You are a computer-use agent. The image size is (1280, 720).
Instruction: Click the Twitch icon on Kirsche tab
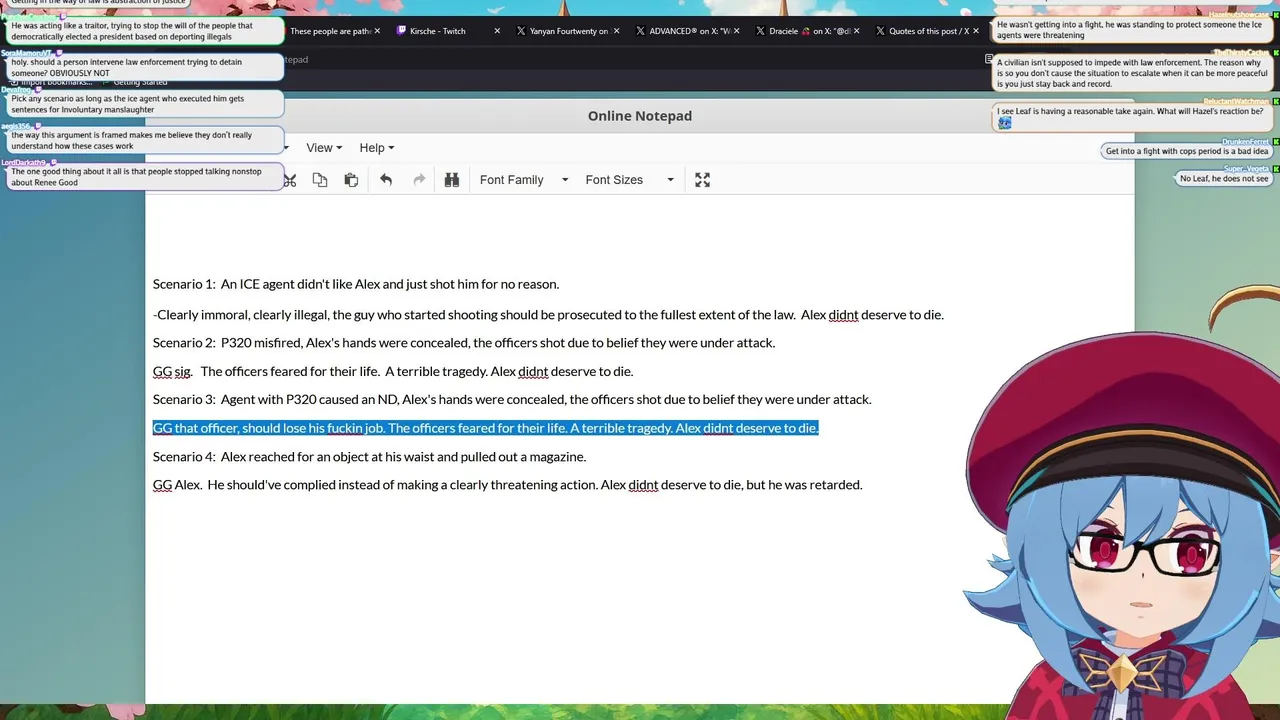point(402,31)
